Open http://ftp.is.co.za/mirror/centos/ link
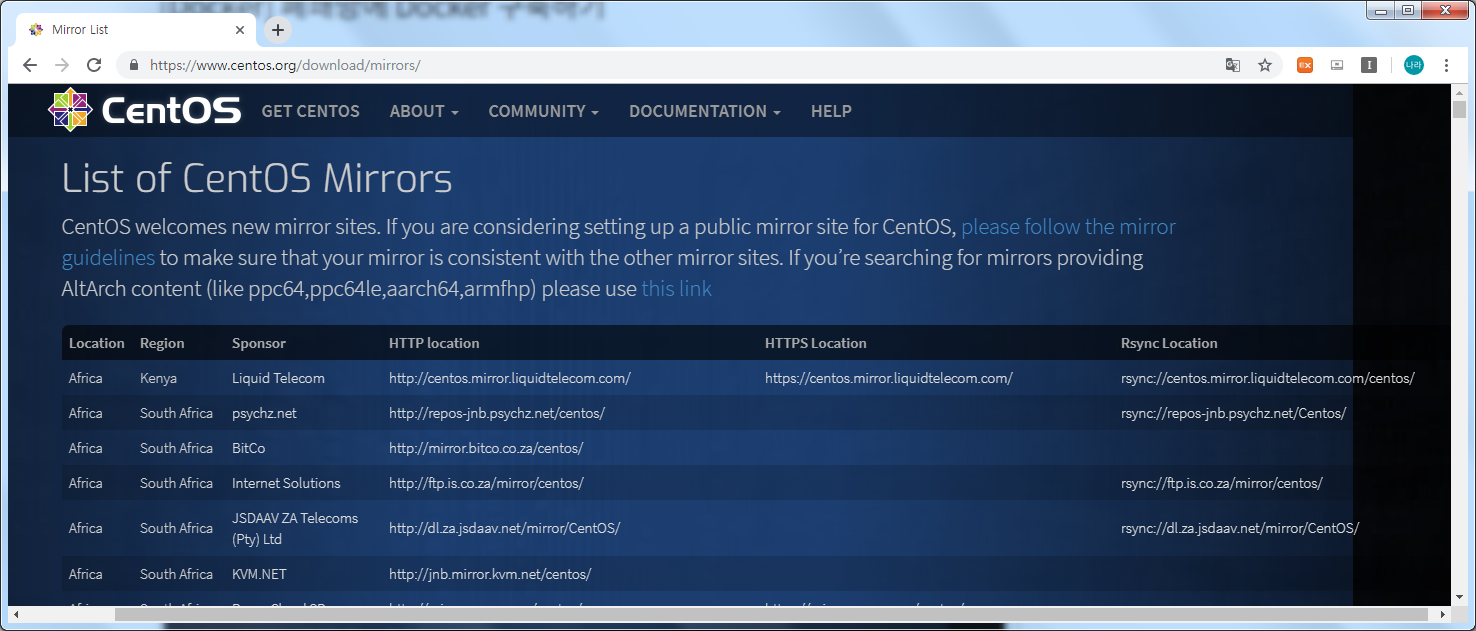The width and height of the screenshot is (1476, 631). tap(486, 483)
